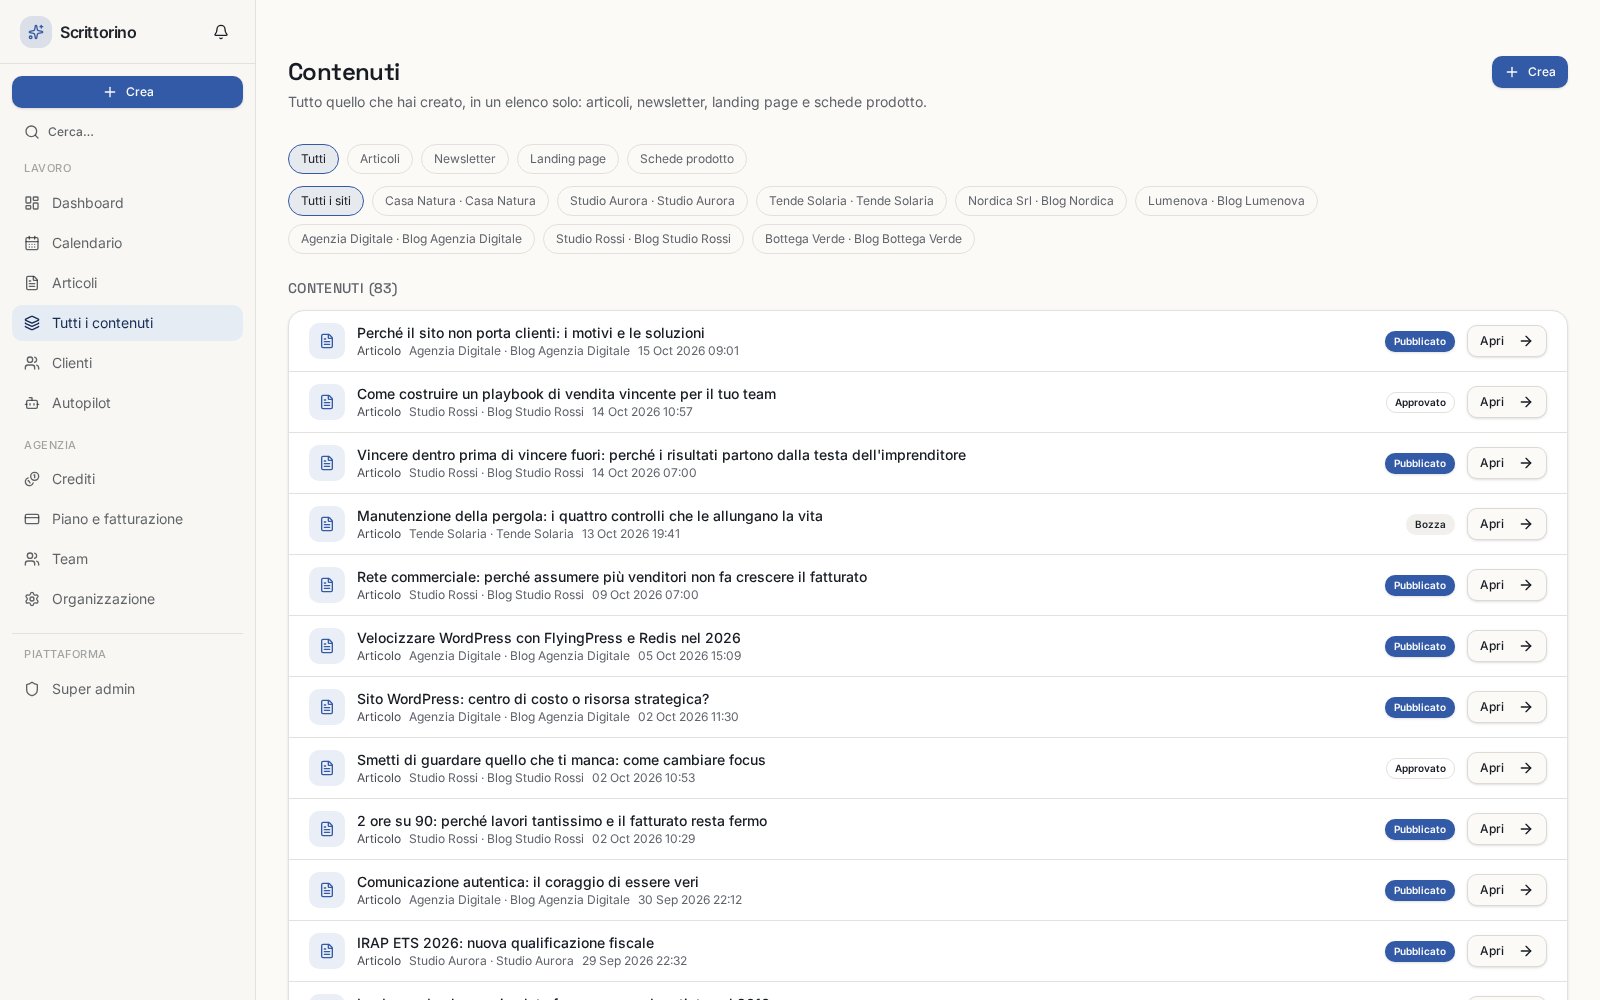Filter by the Tende Solaria site

851,201
